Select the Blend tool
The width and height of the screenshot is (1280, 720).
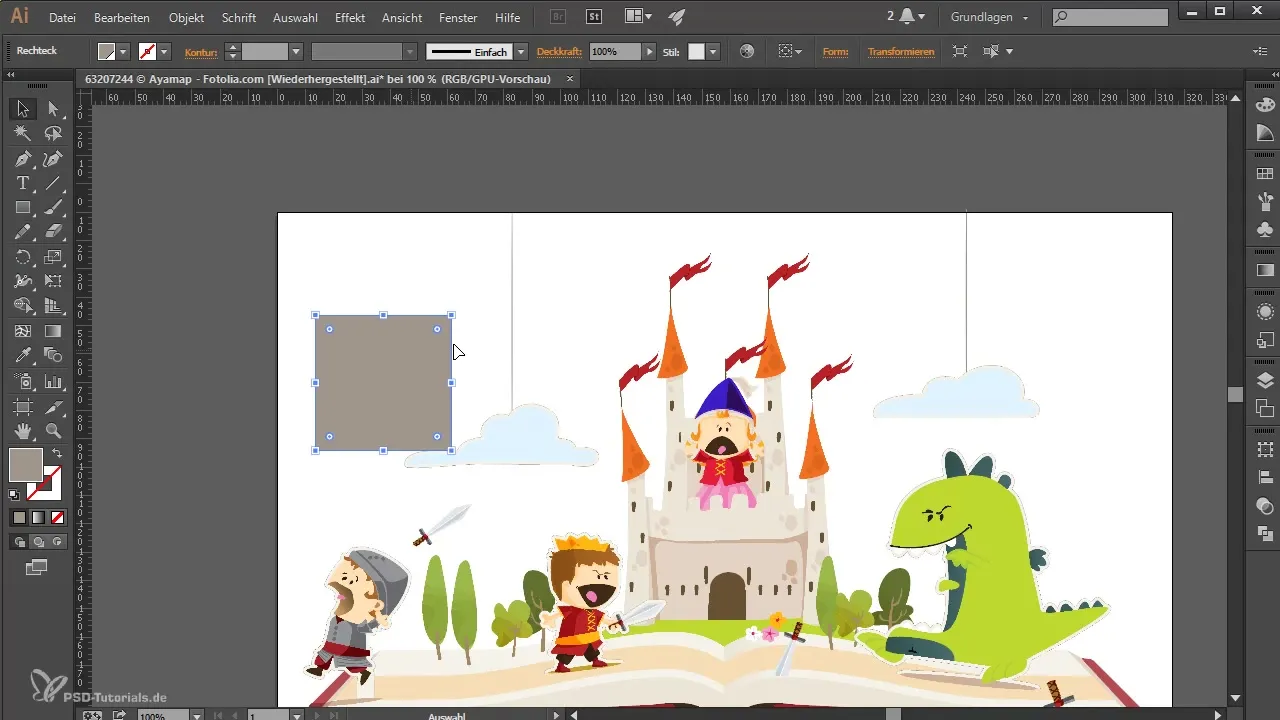tap(54, 356)
